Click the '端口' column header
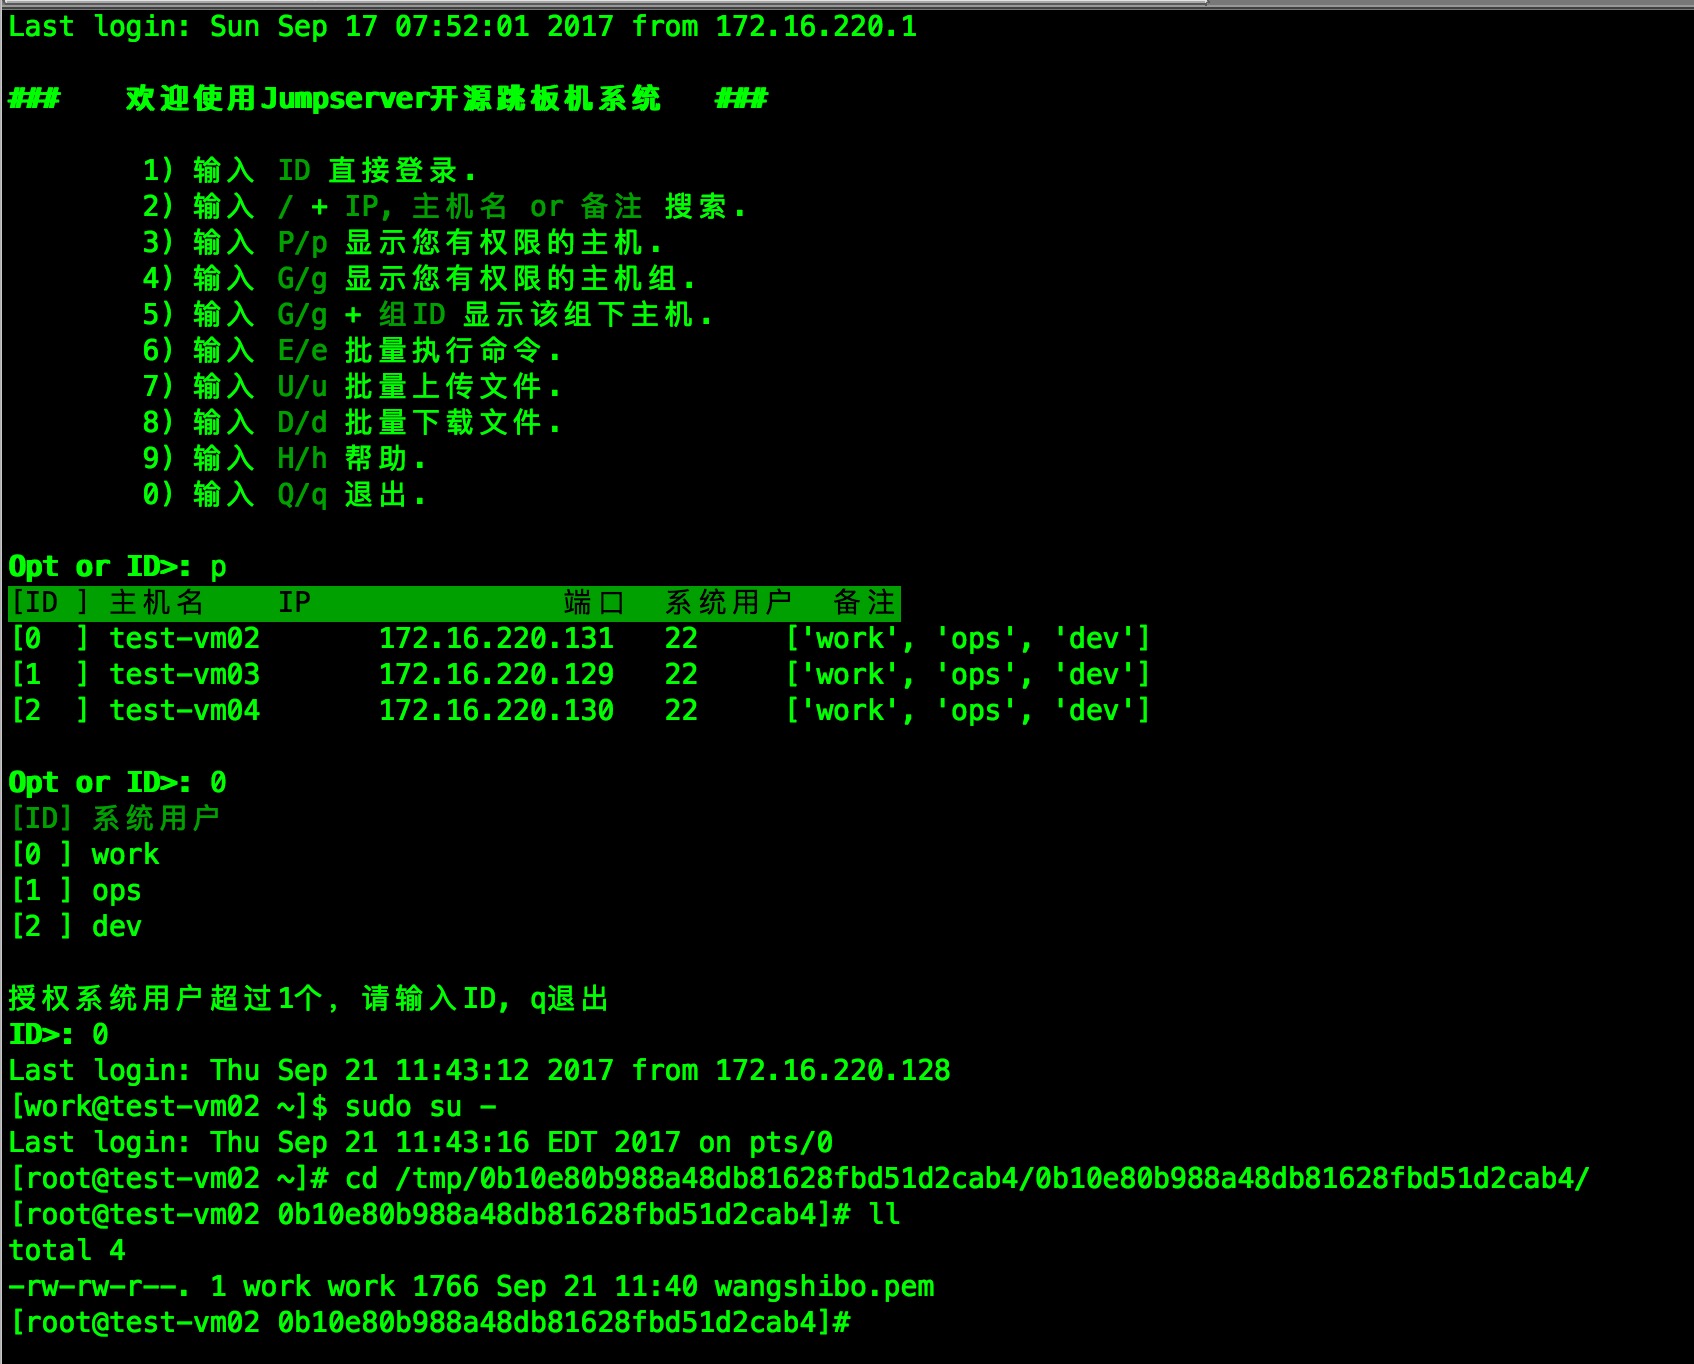Viewport: 1694px width, 1364px height. coord(594,602)
